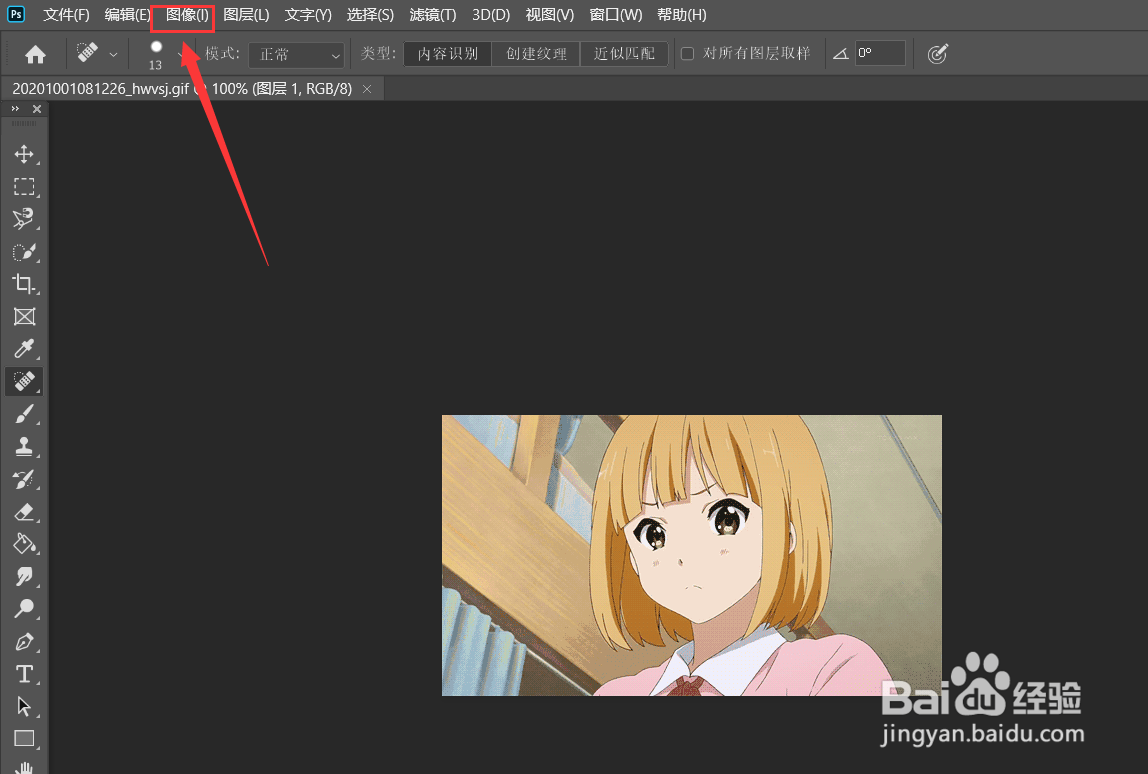Open the 文字(Y) menu
The image size is (1148, 774).
pyautogui.click(x=308, y=15)
